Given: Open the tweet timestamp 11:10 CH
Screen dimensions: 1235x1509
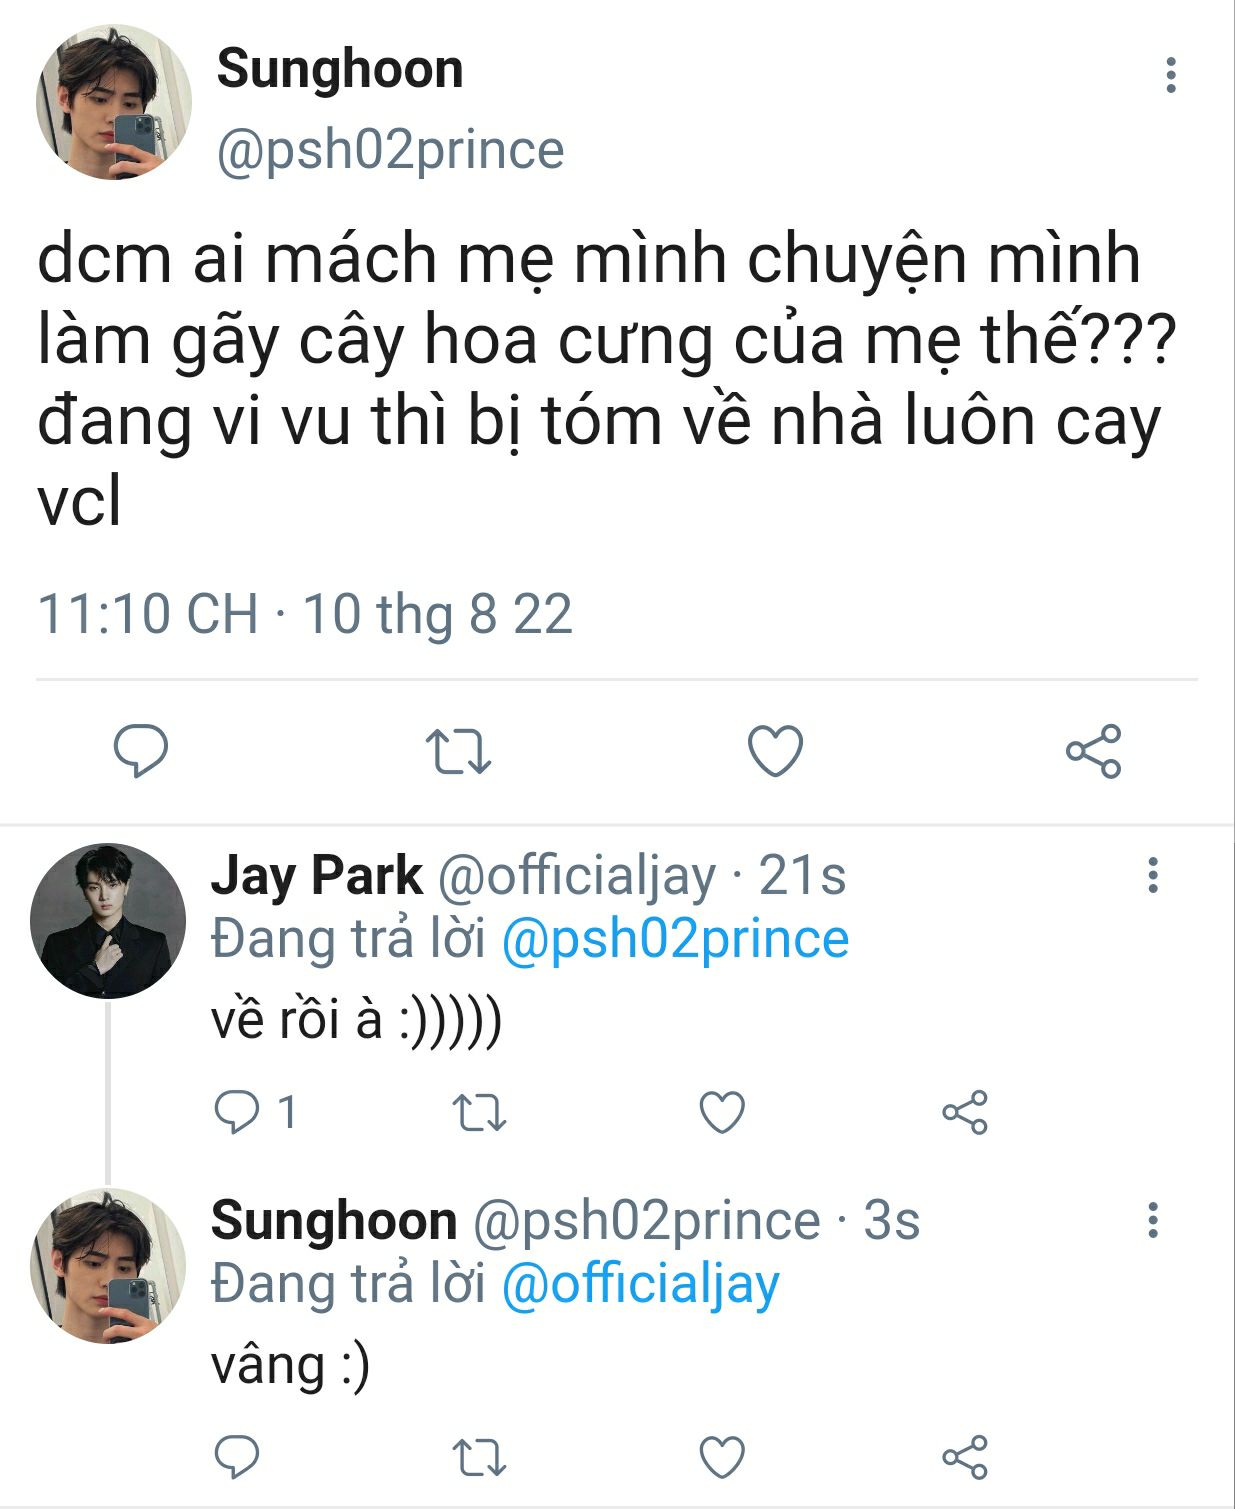Looking at the screenshot, I should tap(147, 614).
